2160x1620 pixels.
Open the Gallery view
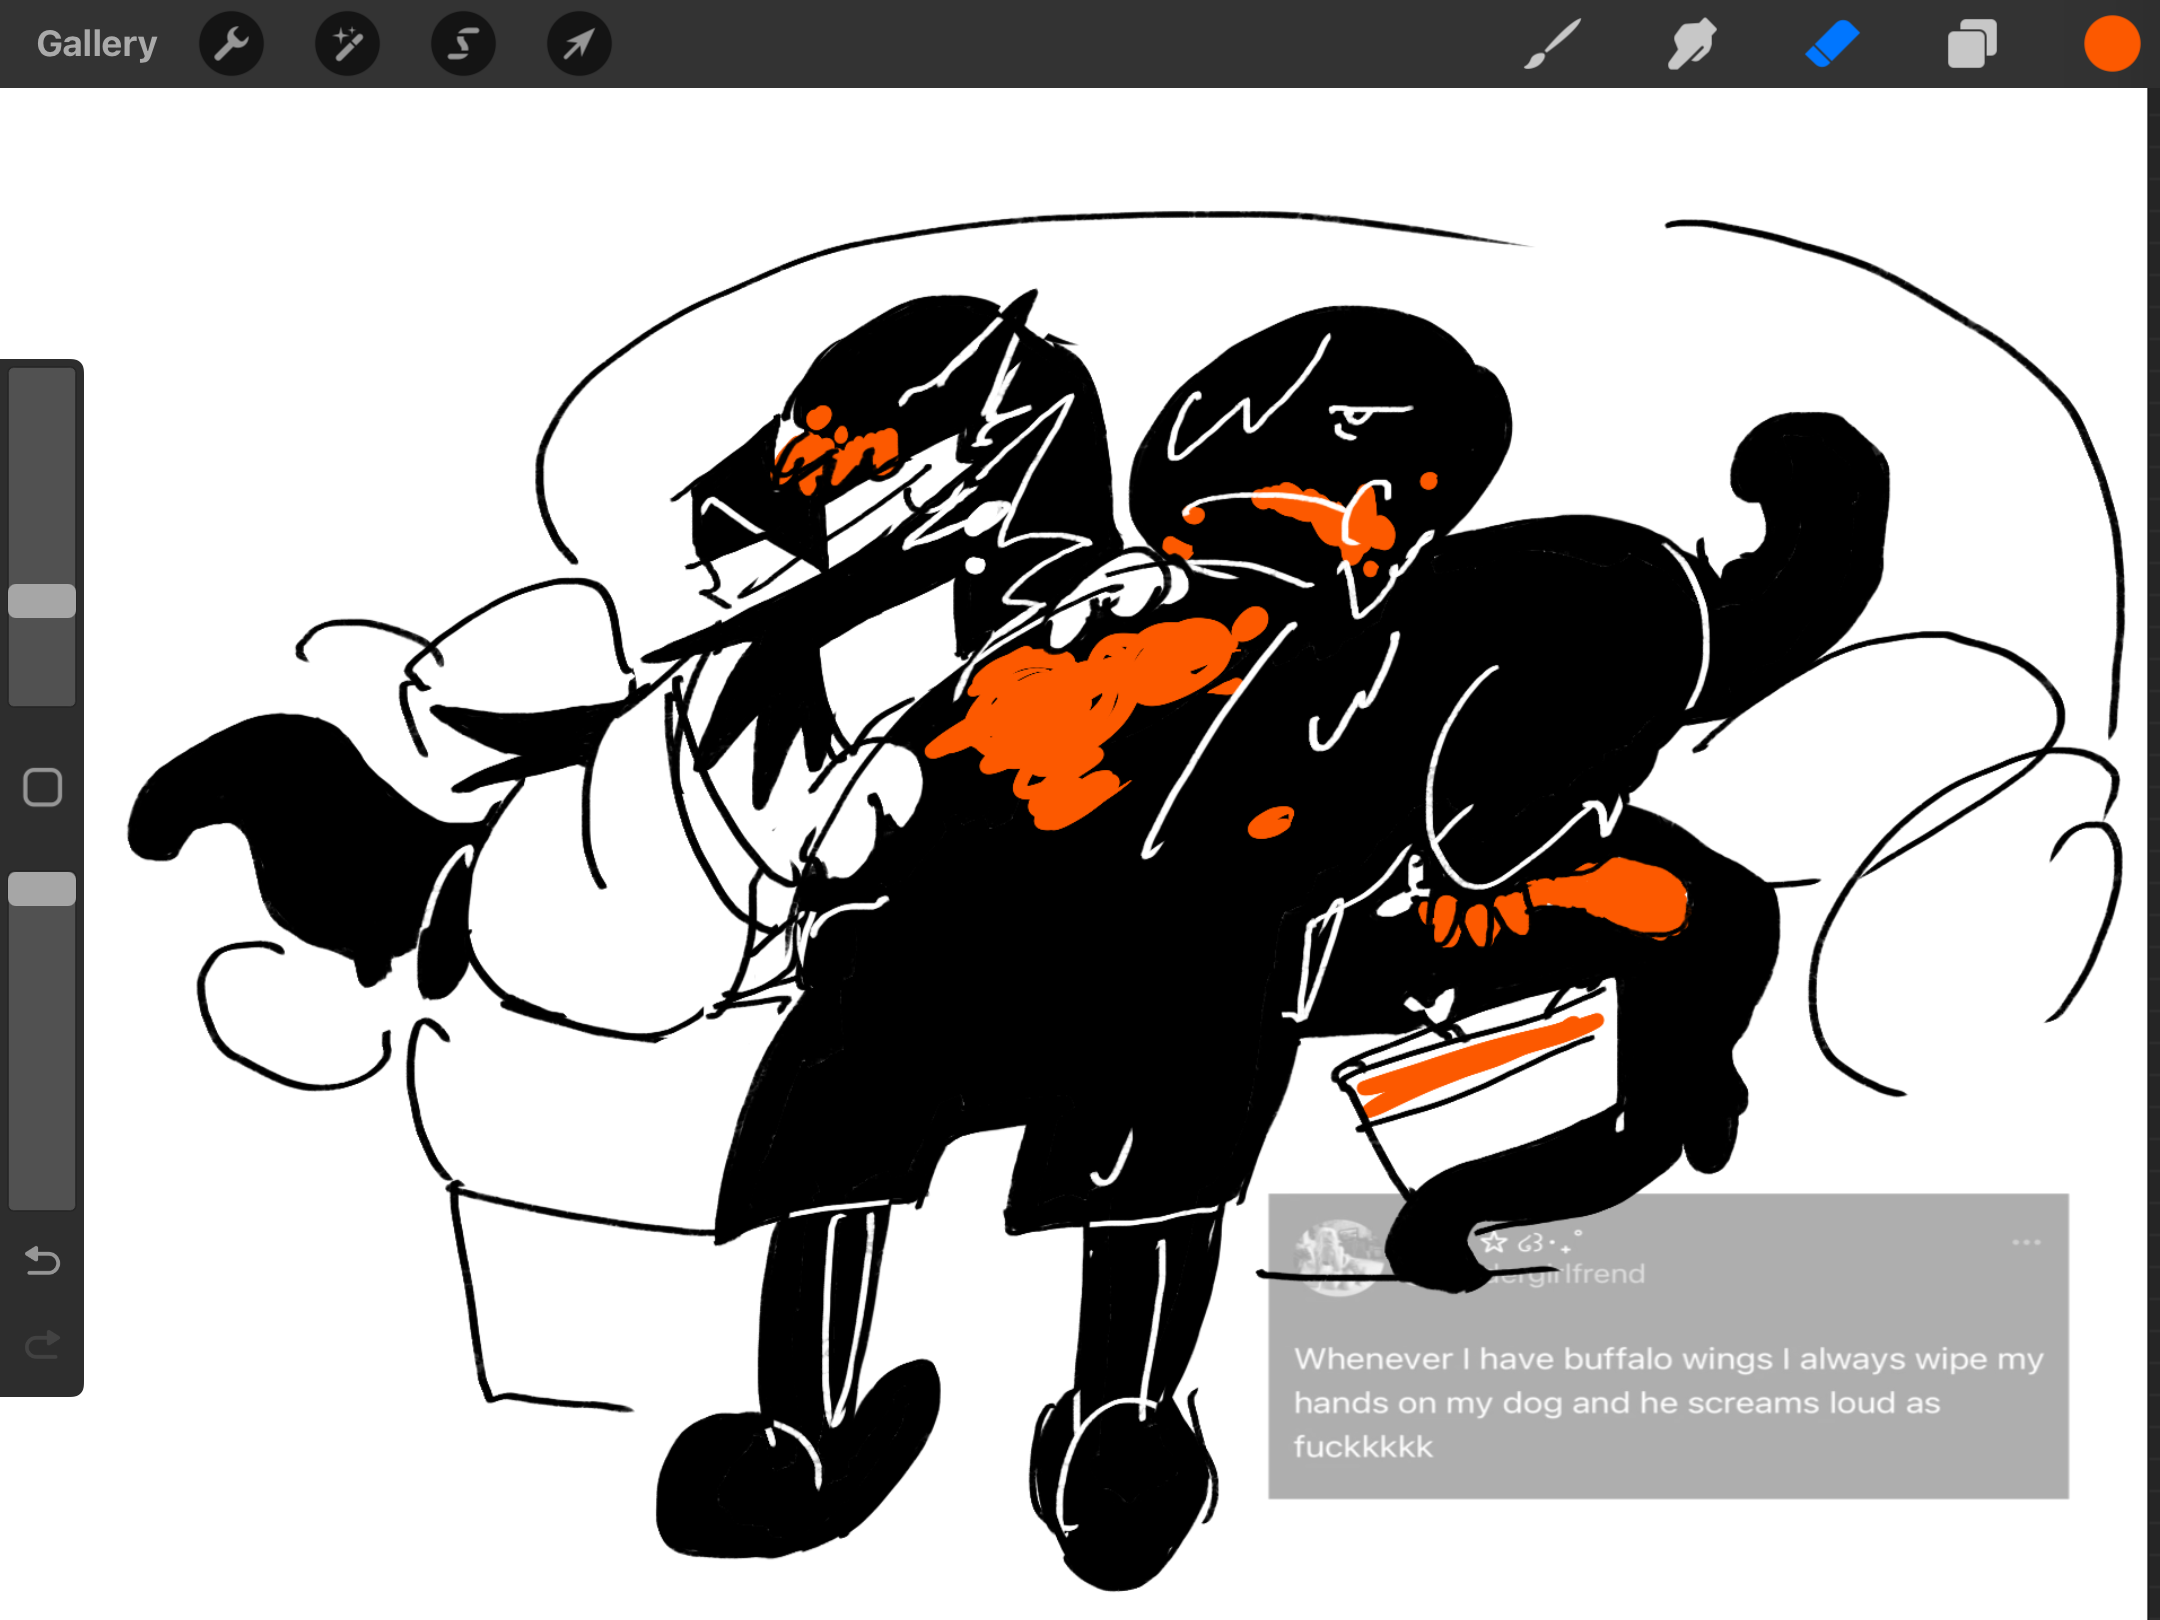[x=96, y=44]
